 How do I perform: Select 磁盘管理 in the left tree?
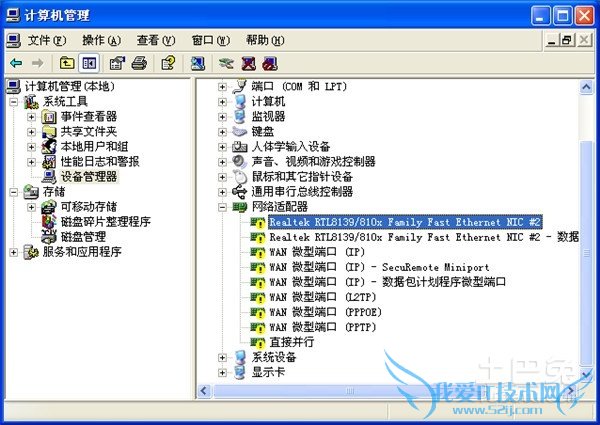pos(83,237)
